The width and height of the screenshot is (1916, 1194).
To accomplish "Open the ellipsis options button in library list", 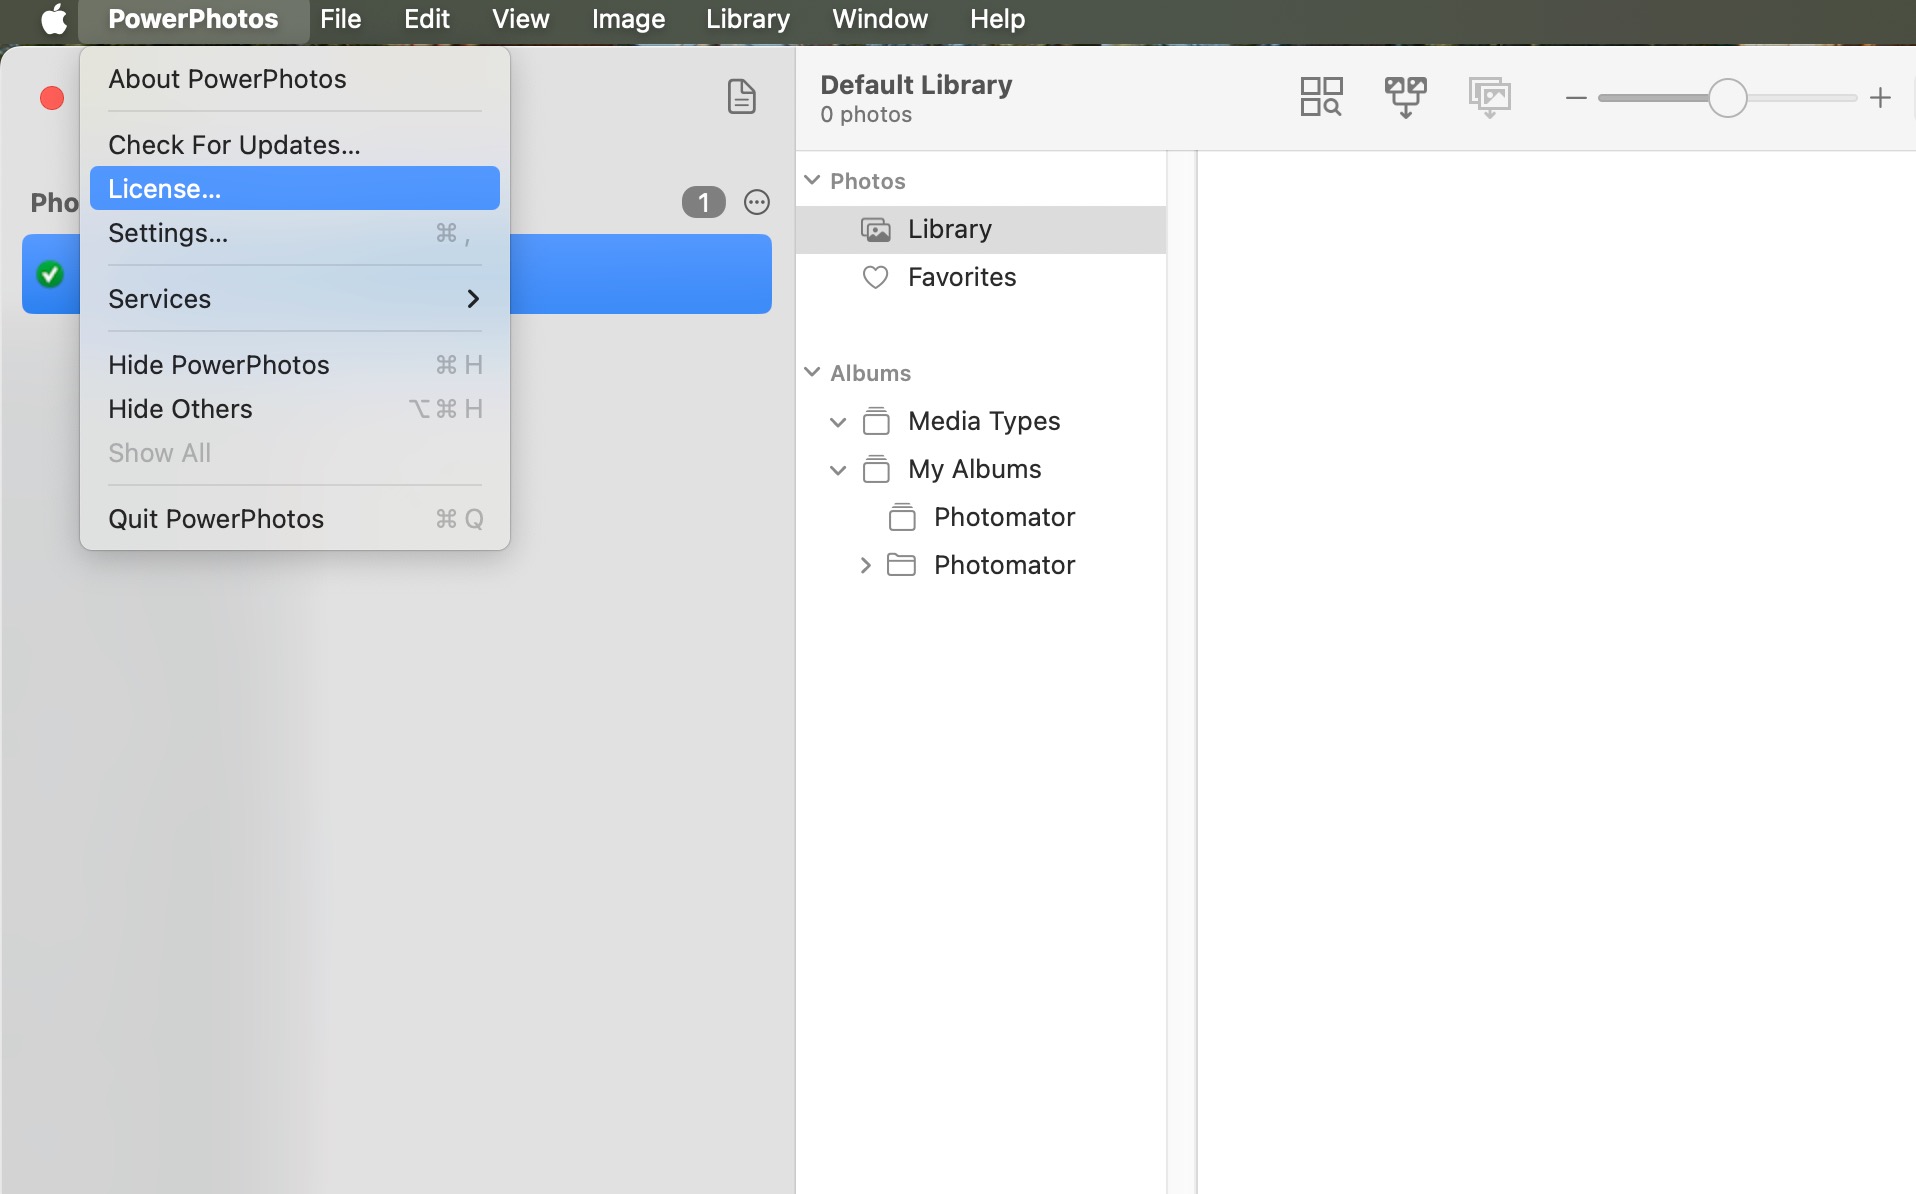I will 757,202.
